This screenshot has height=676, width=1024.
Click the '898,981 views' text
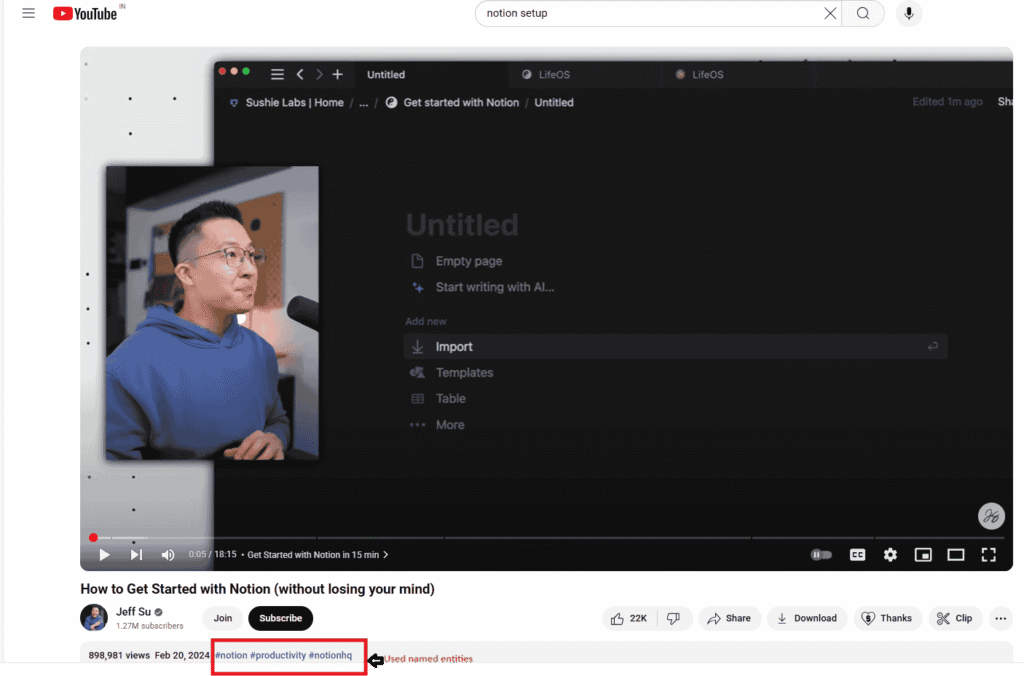tap(119, 655)
